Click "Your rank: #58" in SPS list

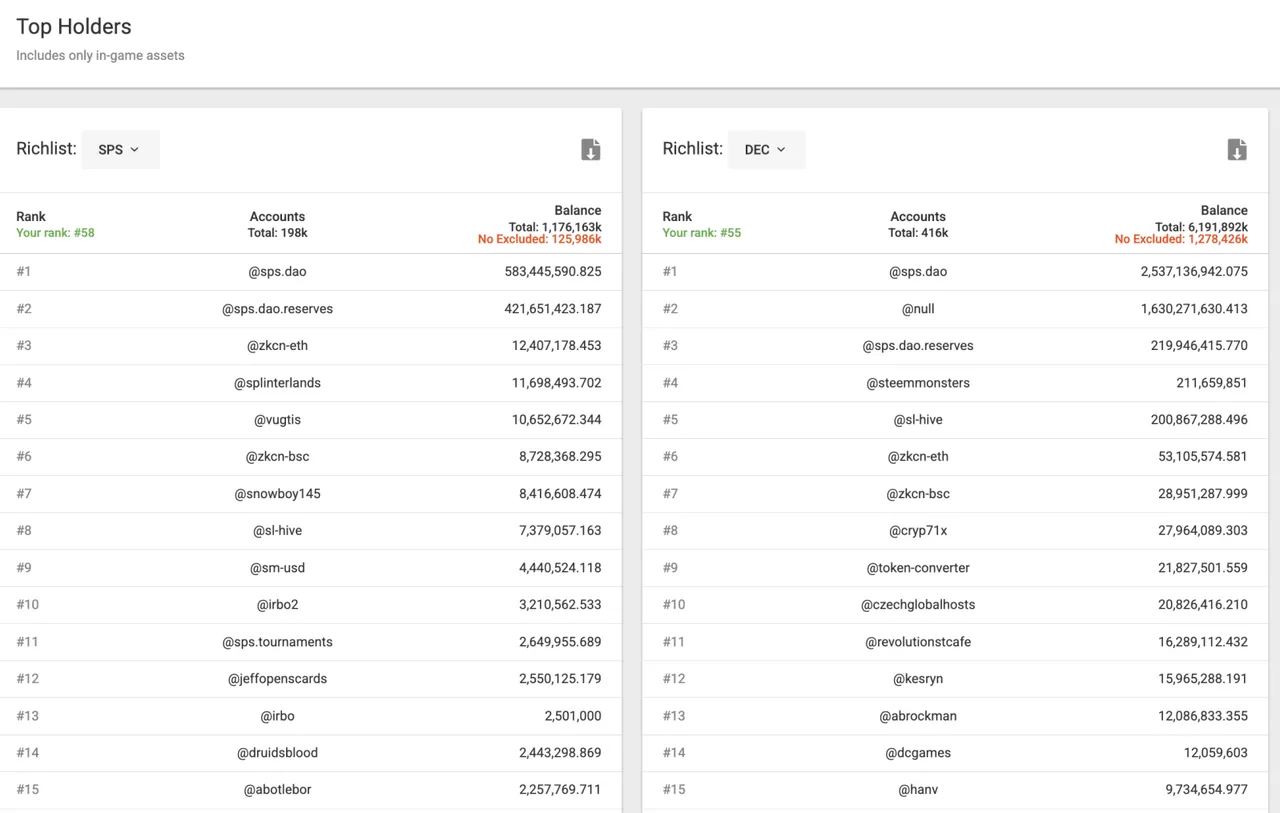55,233
